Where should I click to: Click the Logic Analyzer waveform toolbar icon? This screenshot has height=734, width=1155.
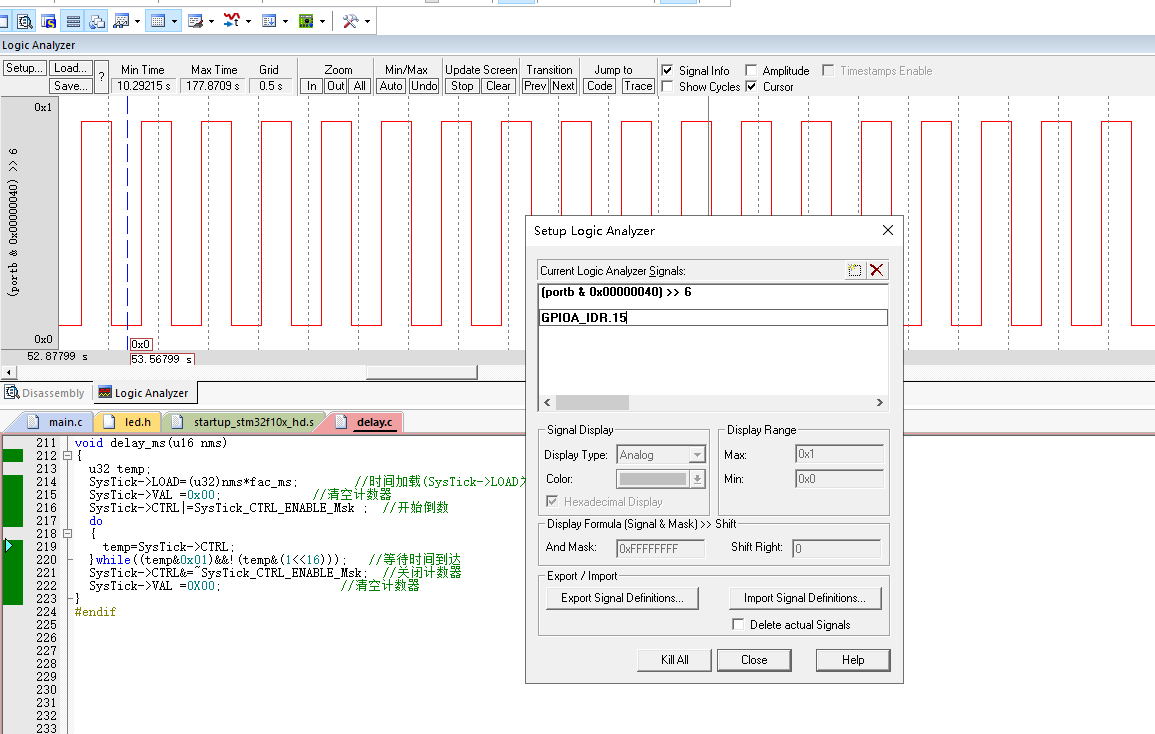tap(231, 20)
